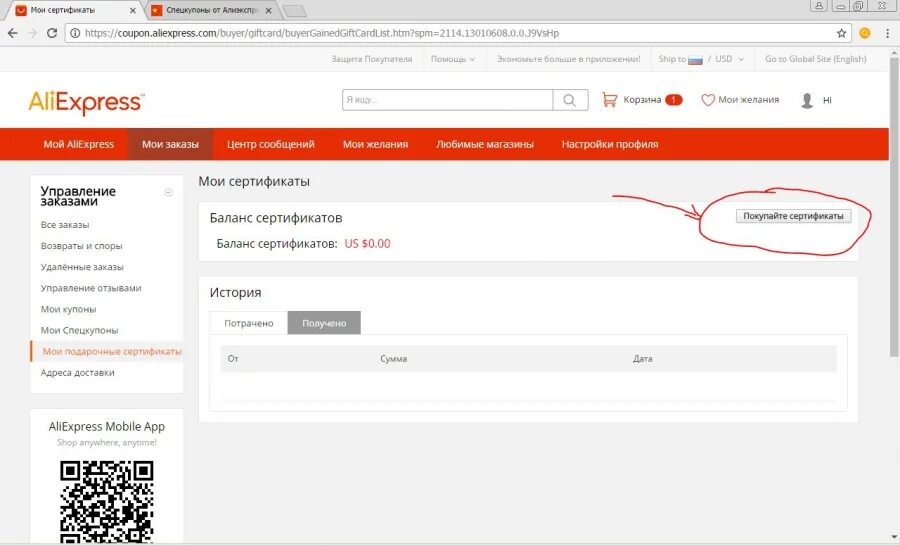Open Все заказы in sidebar
The height and width of the screenshot is (546, 900).
[65, 225]
